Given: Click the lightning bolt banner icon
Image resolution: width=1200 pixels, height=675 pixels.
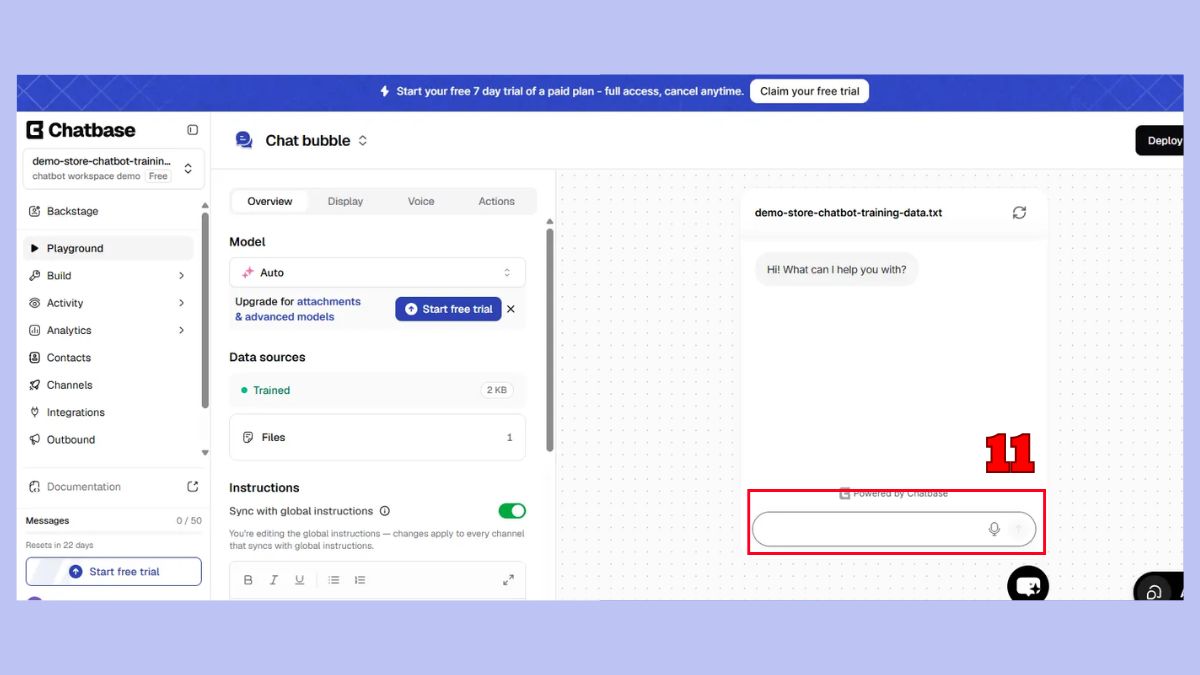Looking at the screenshot, I should pos(385,91).
